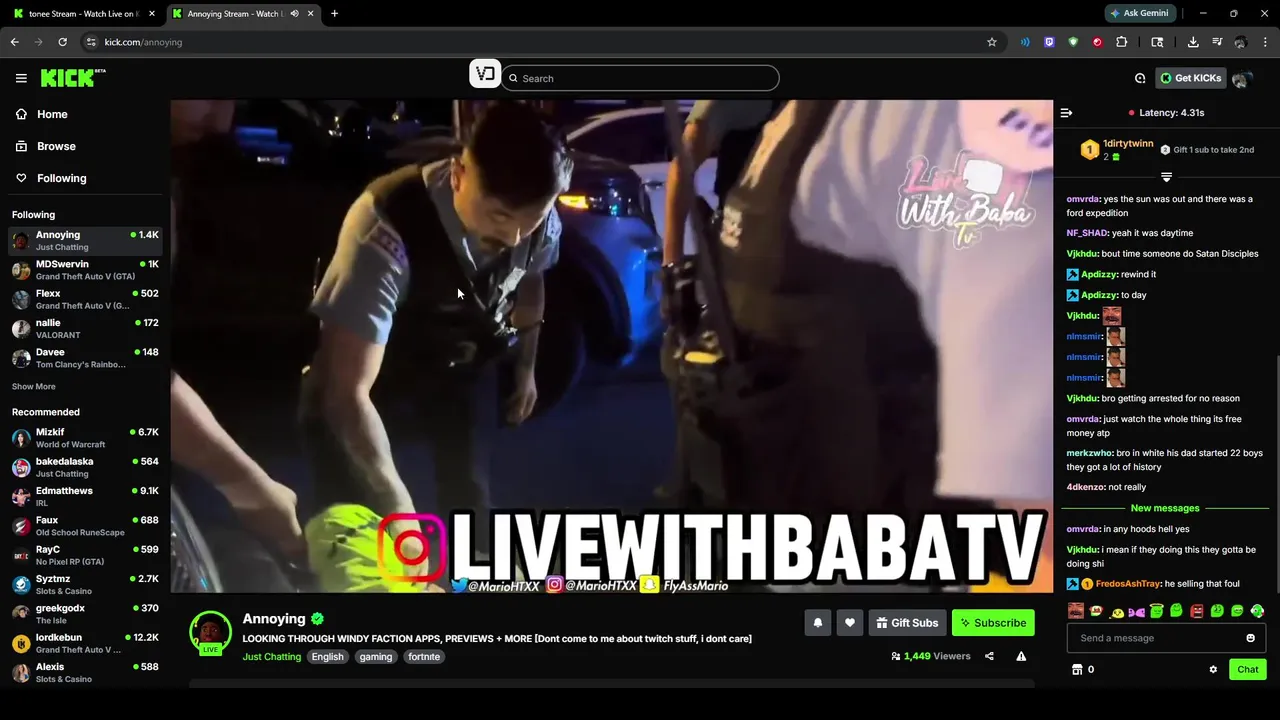Open the KICKs balance refresh icon
Screen dimensions: 1280x720
(1140, 78)
